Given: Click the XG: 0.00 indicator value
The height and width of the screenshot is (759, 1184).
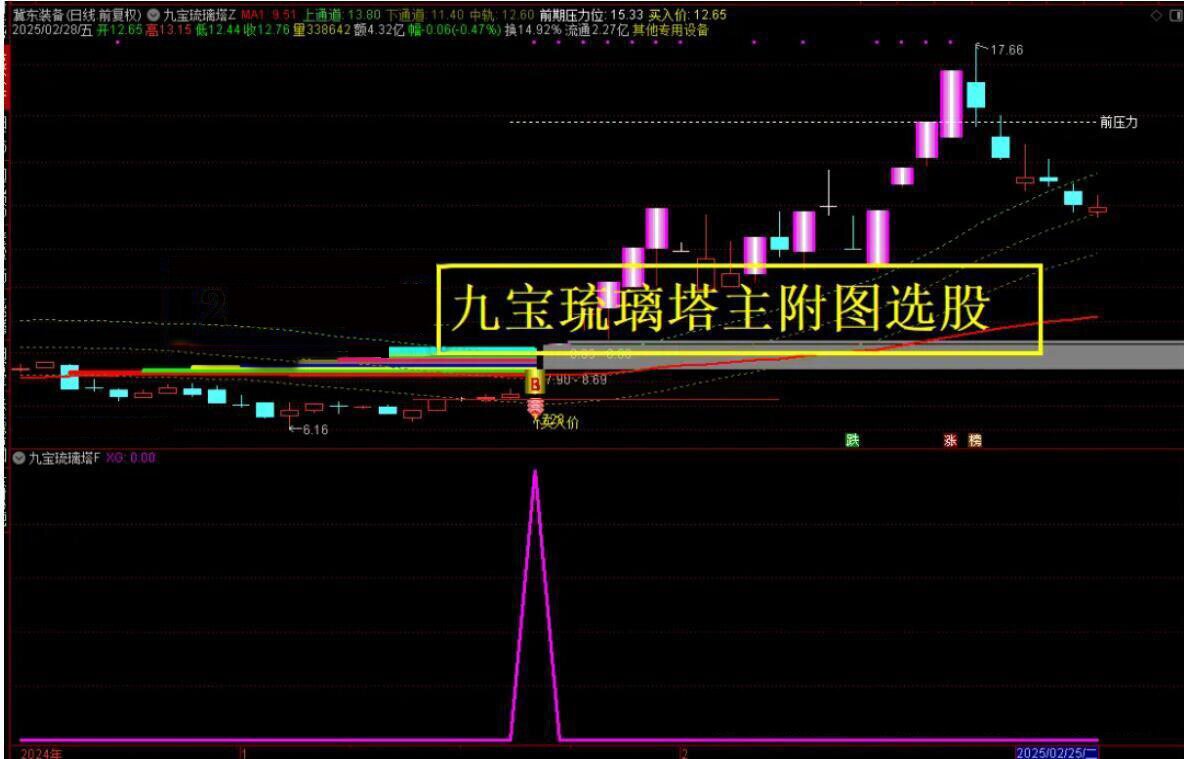Looking at the screenshot, I should coord(130,458).
